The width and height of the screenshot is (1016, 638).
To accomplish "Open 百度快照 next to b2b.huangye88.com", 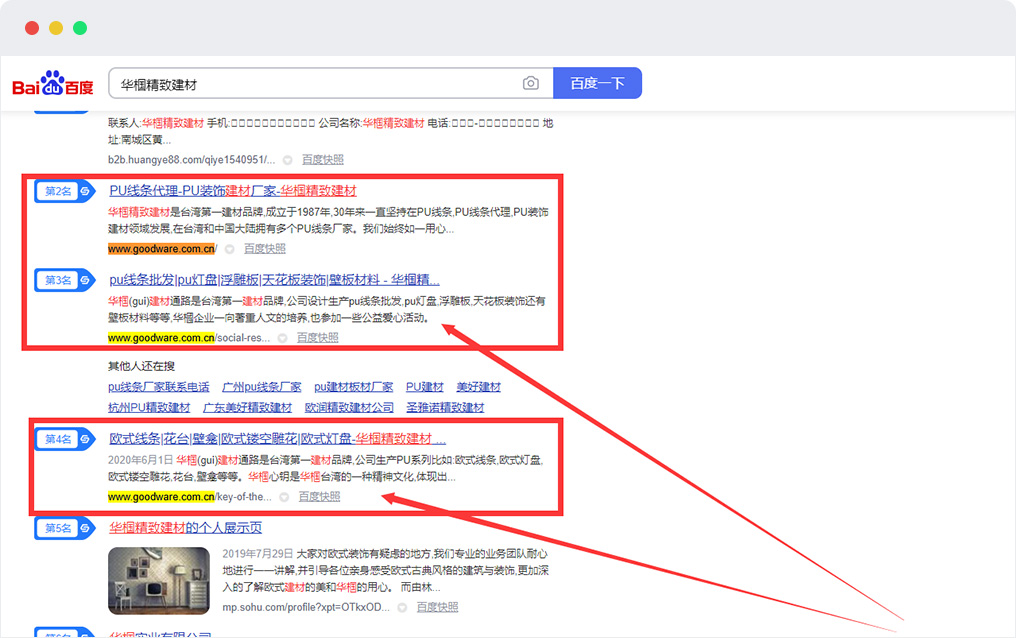I will (323, 159).
